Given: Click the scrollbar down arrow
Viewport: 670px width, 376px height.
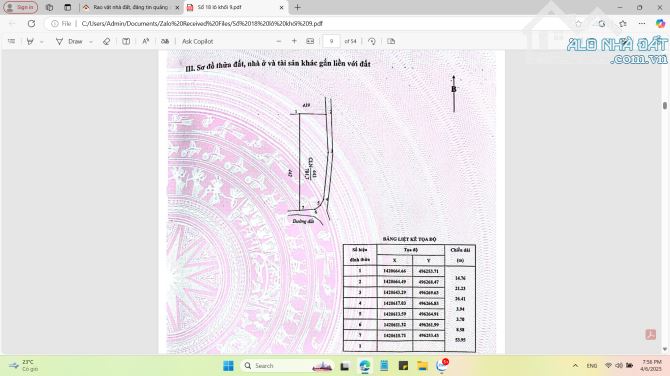Looking at the screenshot, I should tap(665, 350).
